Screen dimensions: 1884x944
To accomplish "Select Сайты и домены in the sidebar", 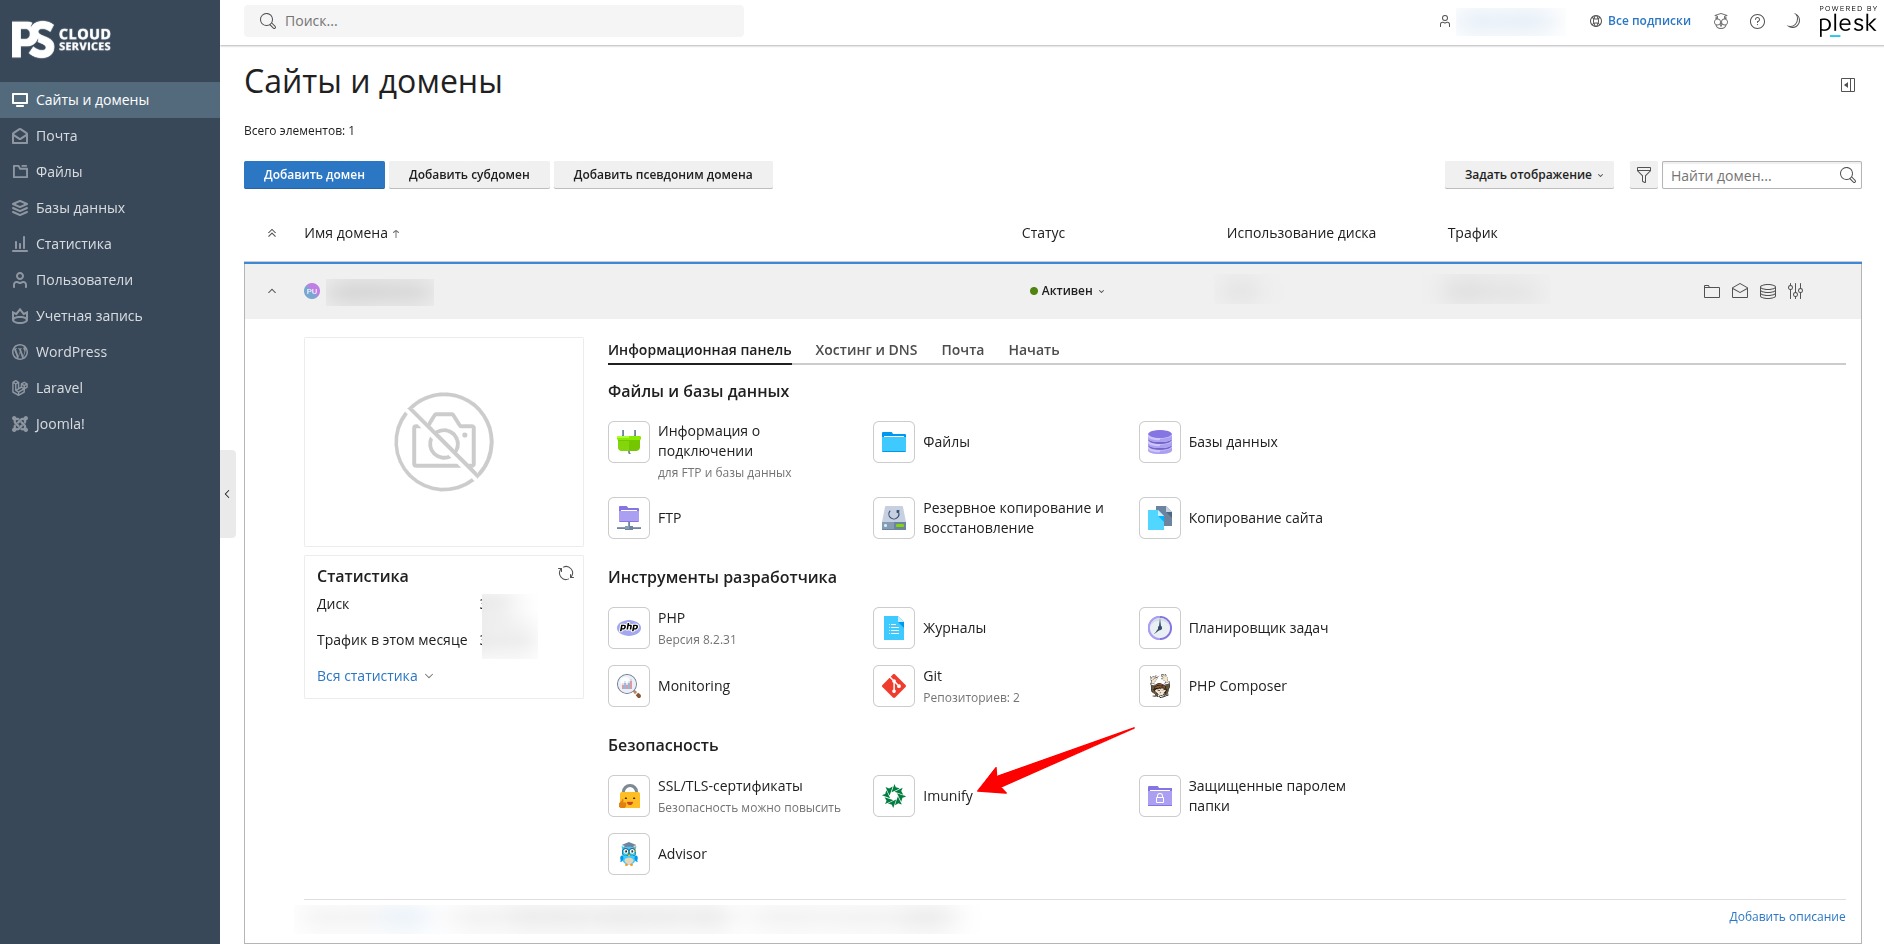I will (110, 100).
